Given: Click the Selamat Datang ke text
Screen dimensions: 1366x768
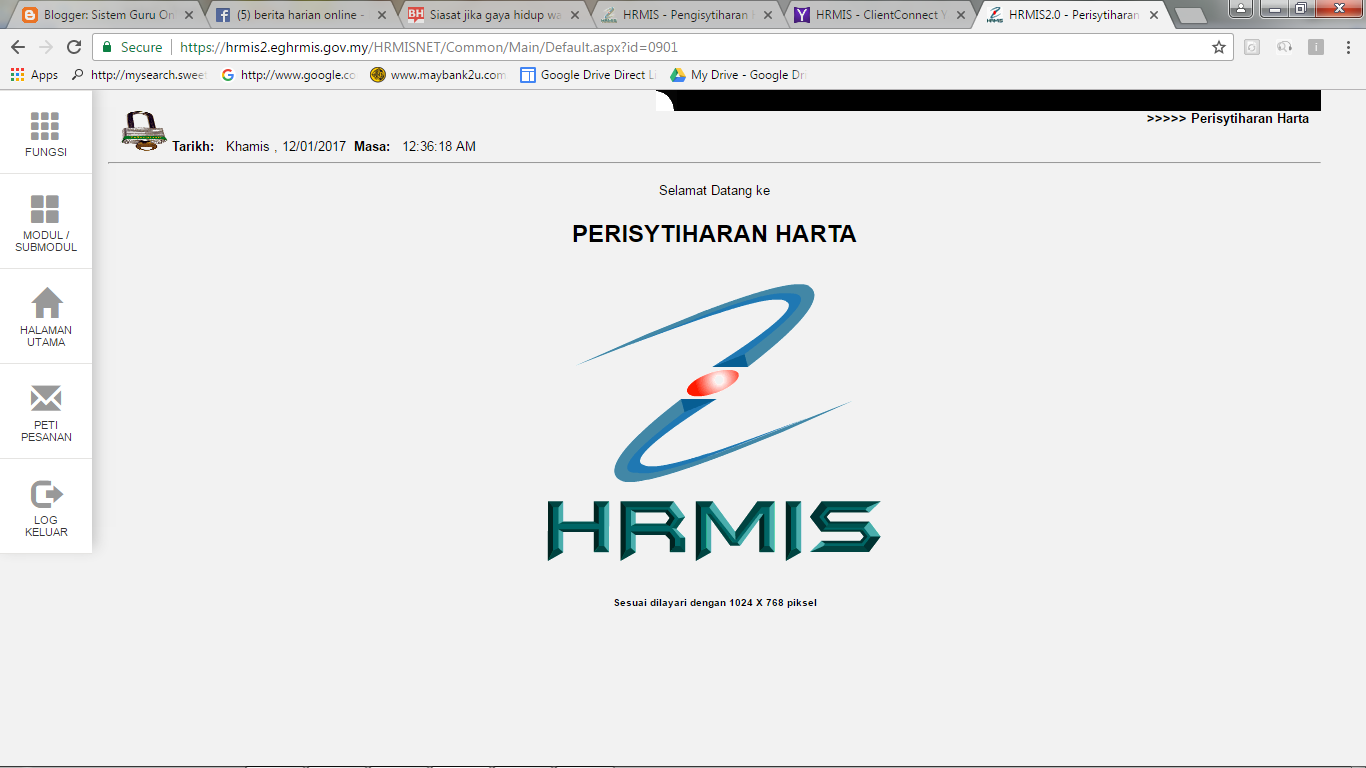Looking at the screenshot, I should (x=714, y=190).
